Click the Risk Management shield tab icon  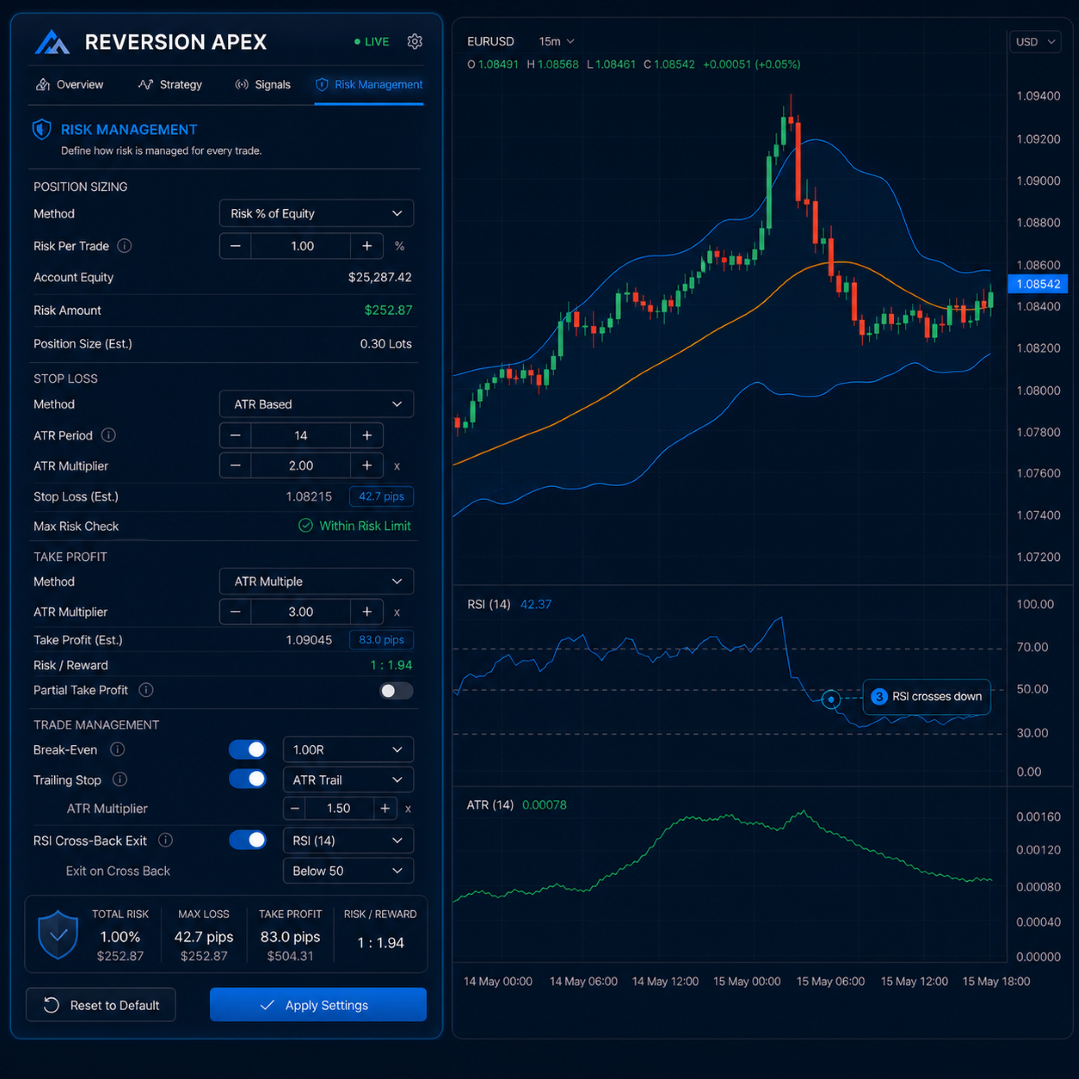[x=321, y=85]
